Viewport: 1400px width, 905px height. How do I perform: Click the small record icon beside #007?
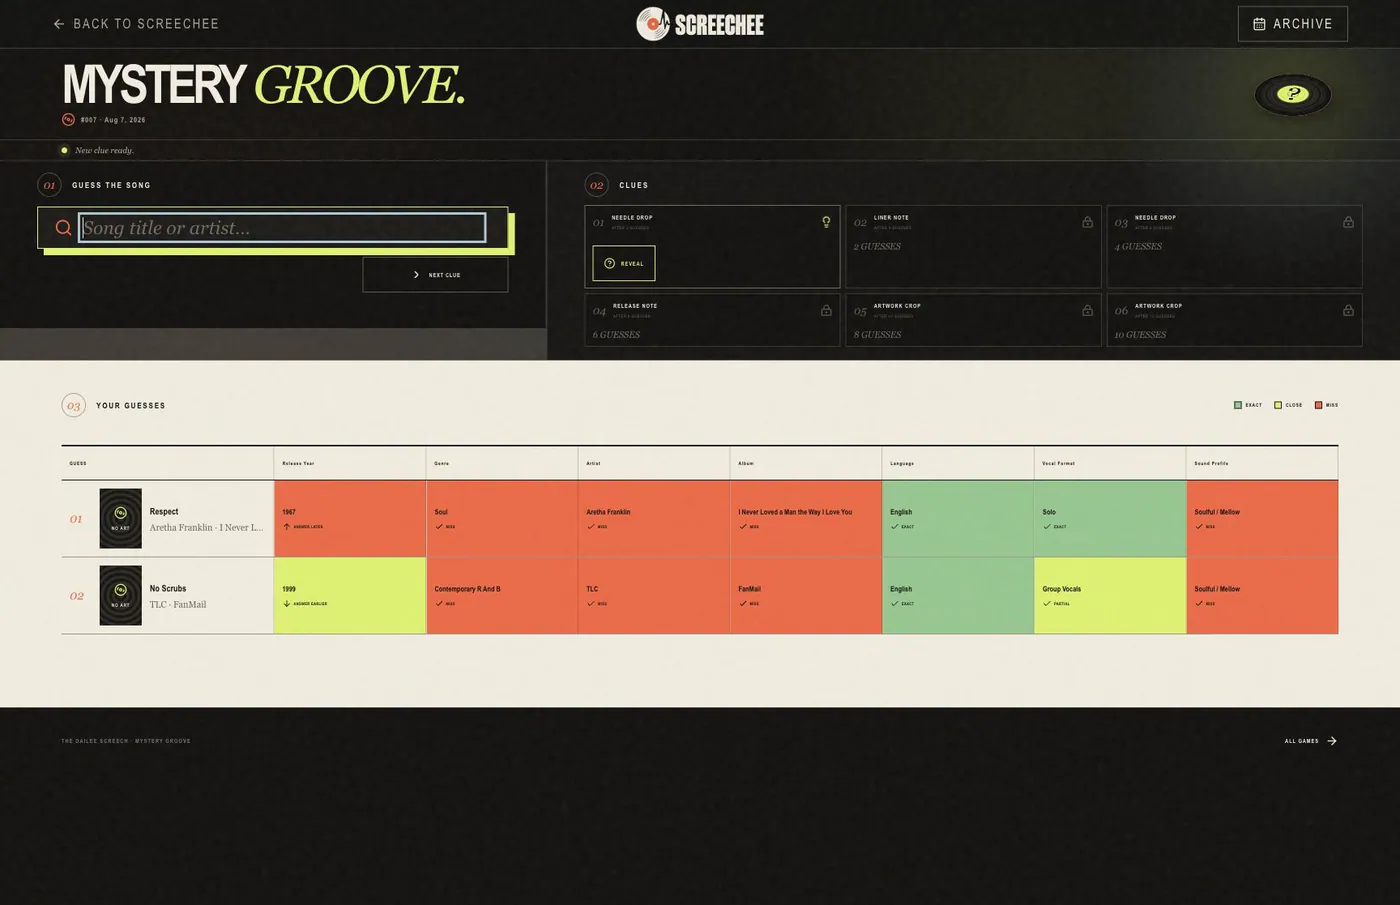(x=68, y=119)
